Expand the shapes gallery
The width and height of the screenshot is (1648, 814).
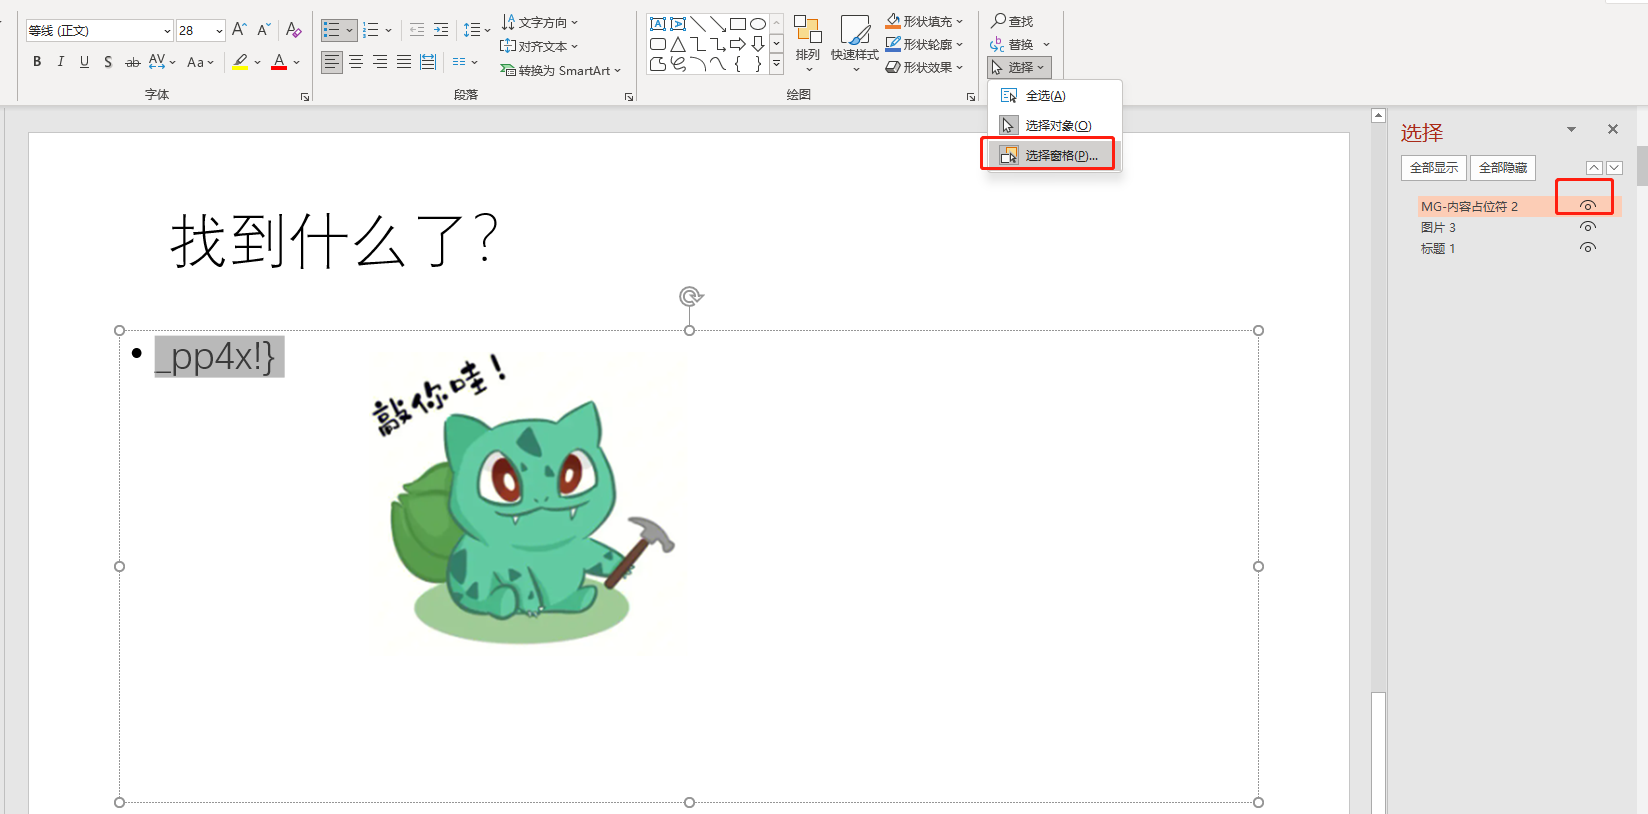pos(776,64)
